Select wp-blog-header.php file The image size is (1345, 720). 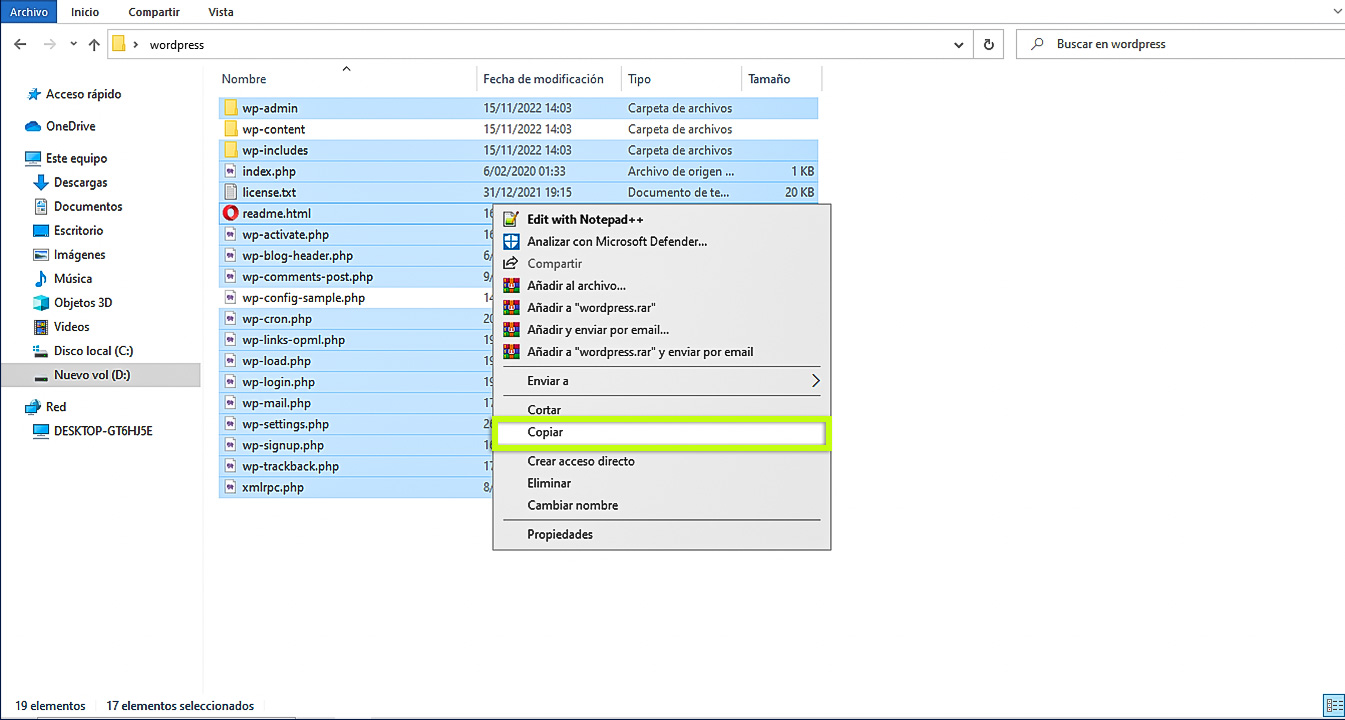297,255
